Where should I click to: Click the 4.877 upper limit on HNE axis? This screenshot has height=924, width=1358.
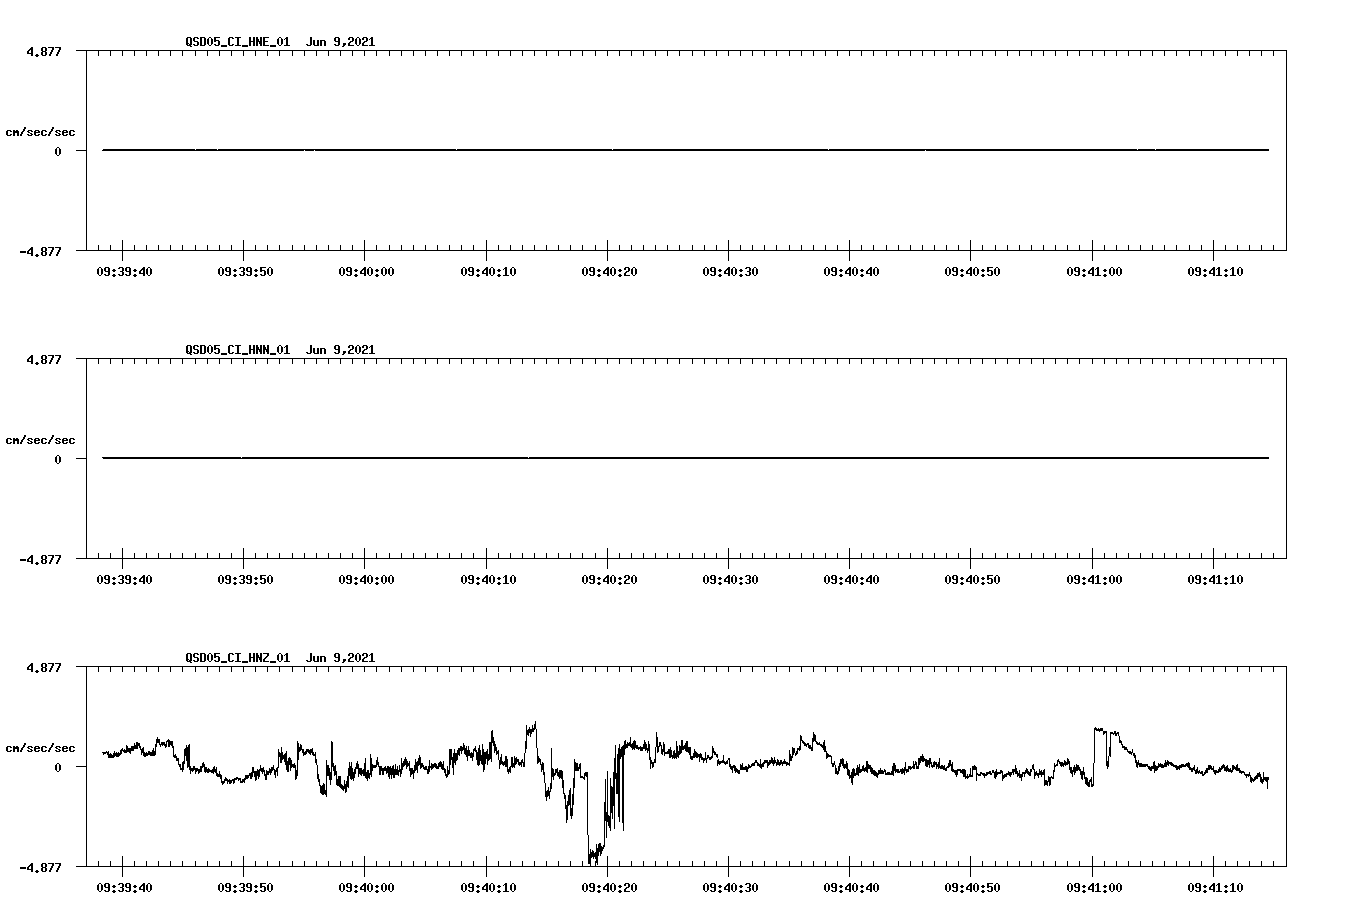click(x=44, y=51)
